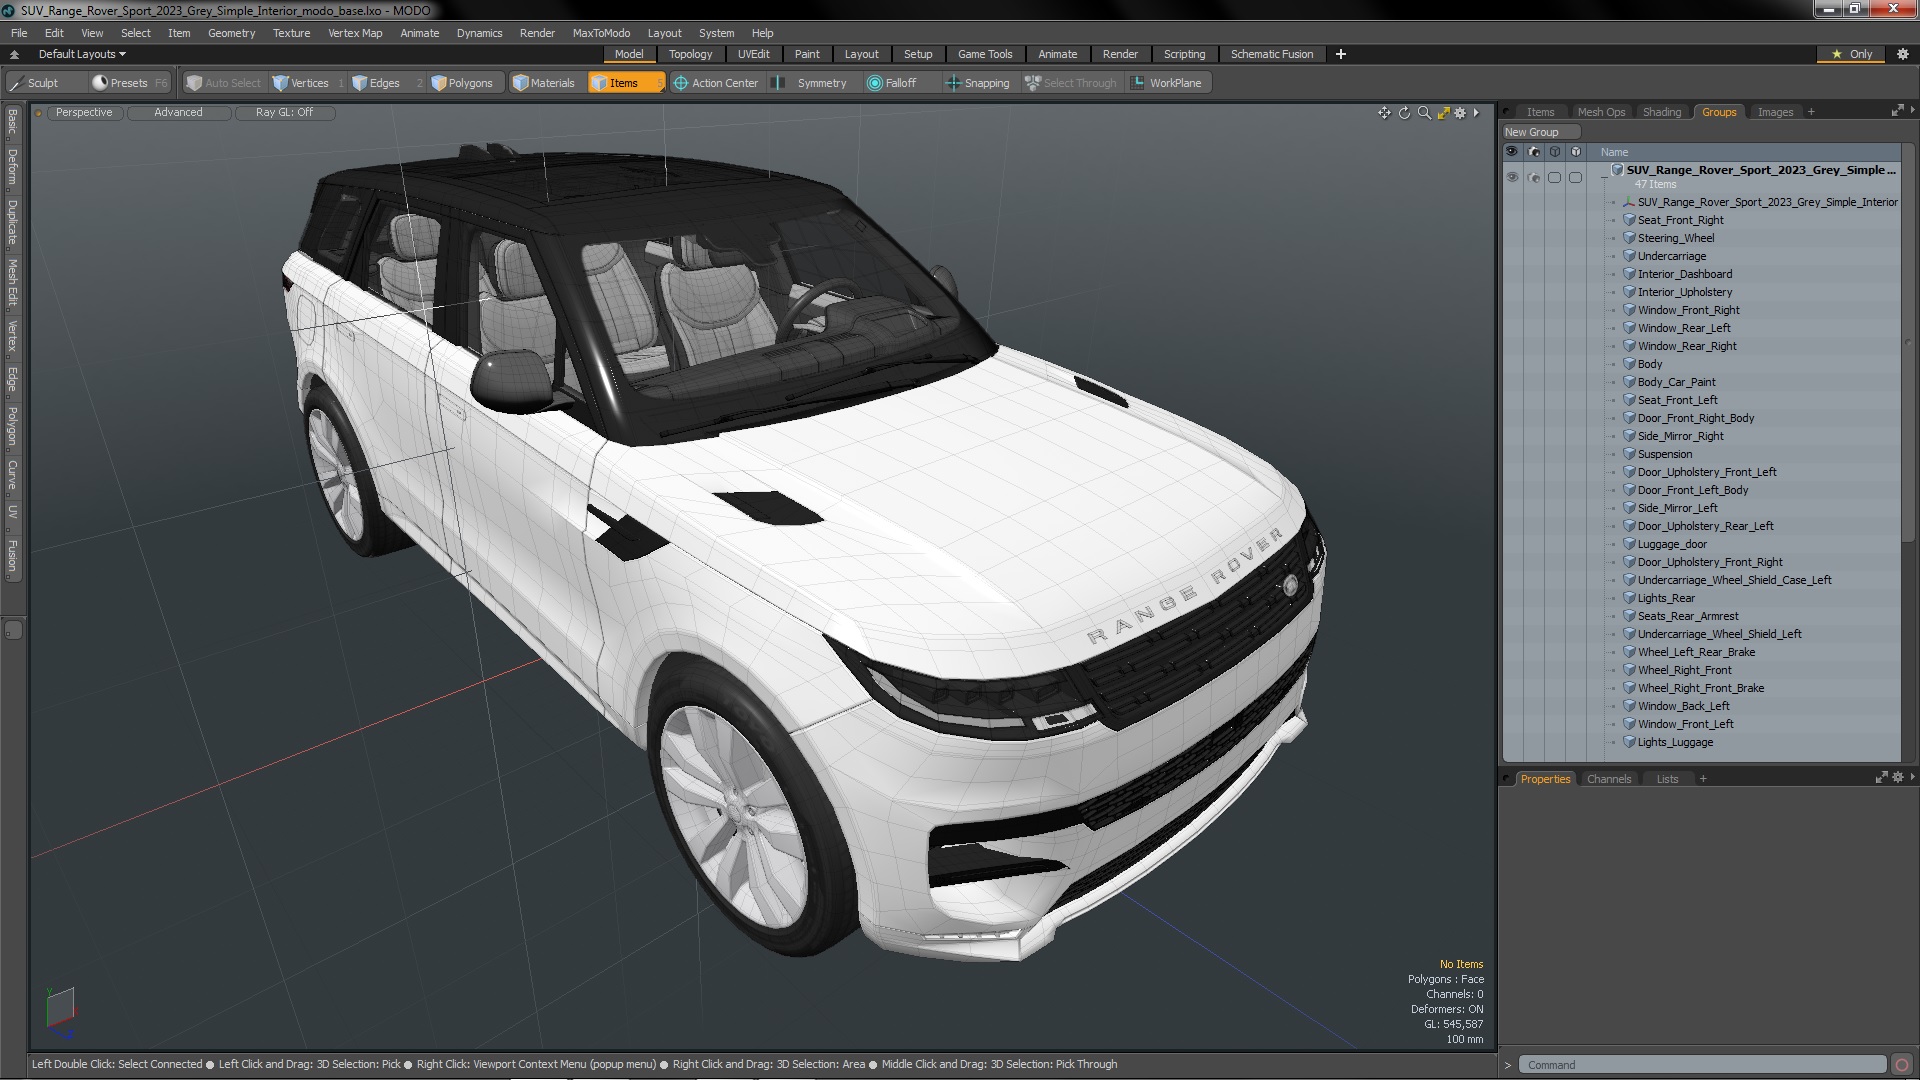Switch to Materials selection mode
Viewport: 1920px width, 1080px height.
[x=544, y=83]
